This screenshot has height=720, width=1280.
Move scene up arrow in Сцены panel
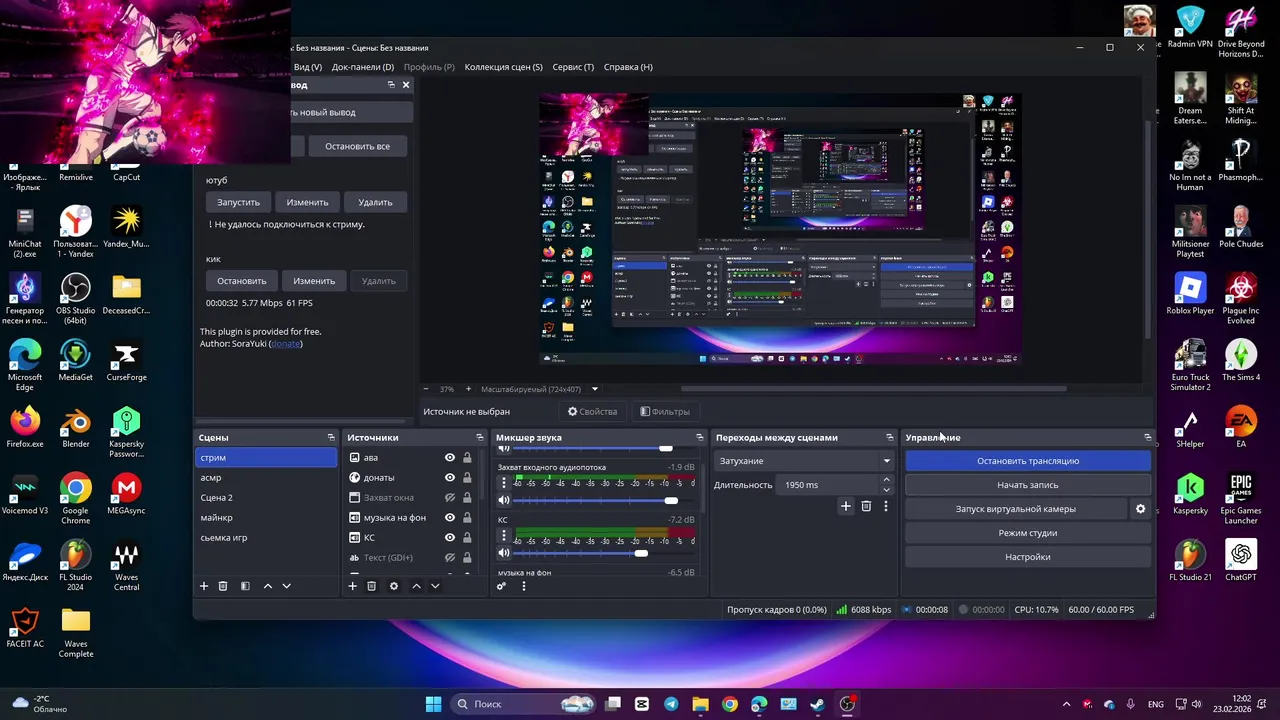268,586
